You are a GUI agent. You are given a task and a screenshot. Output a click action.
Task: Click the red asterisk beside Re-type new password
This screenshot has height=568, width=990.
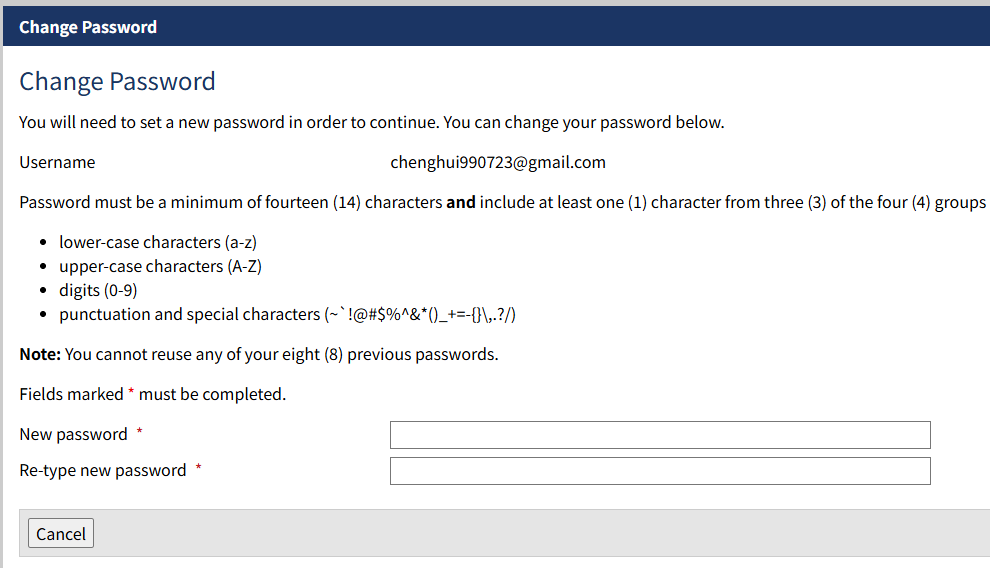click(x=198, y=468)
